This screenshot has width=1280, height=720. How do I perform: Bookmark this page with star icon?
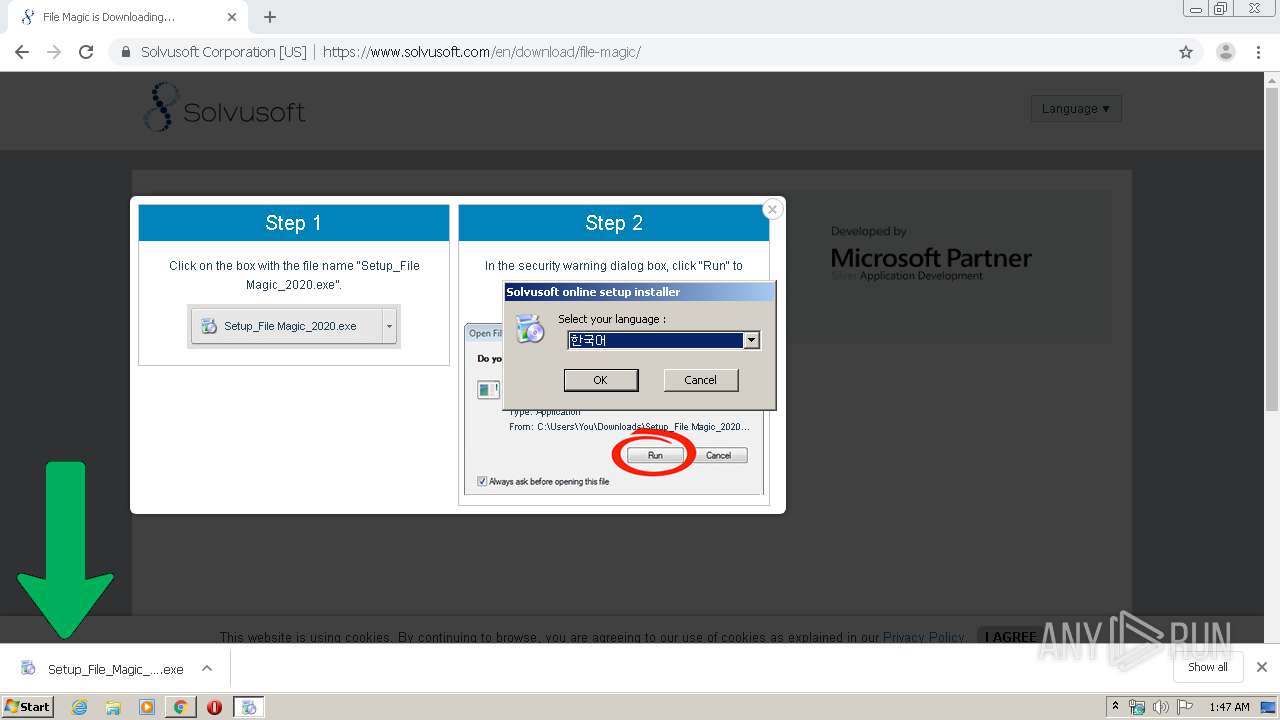coord(1186,52)
